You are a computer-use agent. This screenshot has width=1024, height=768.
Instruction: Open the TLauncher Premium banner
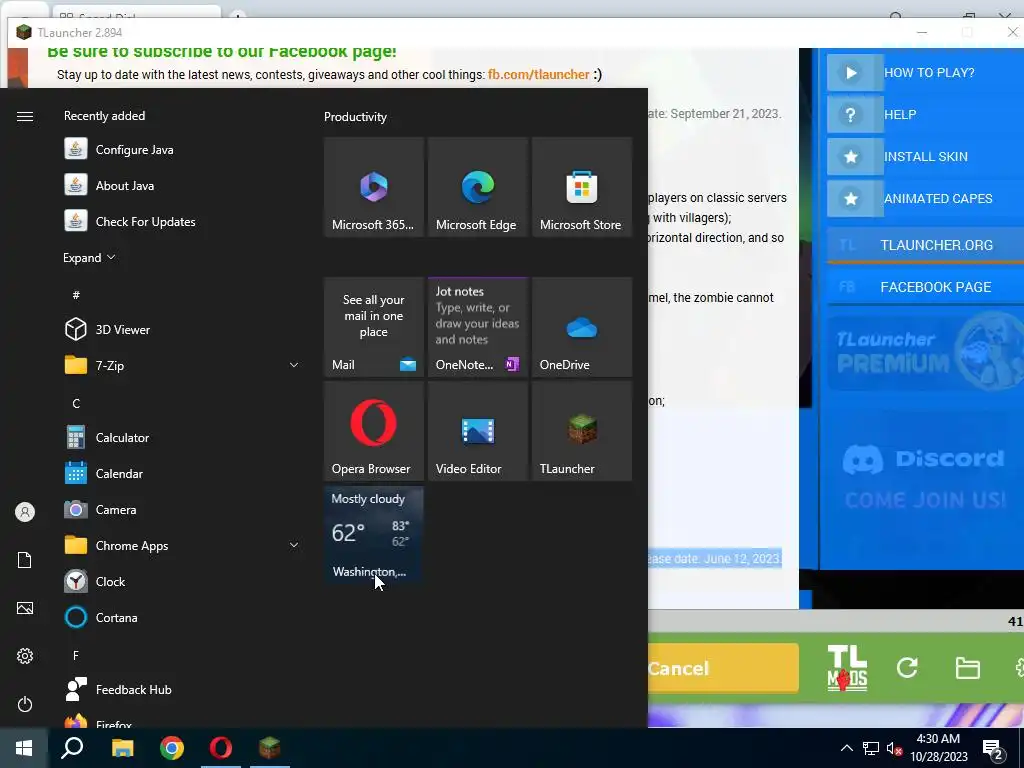pyautogui.click(x=925, y=353)
